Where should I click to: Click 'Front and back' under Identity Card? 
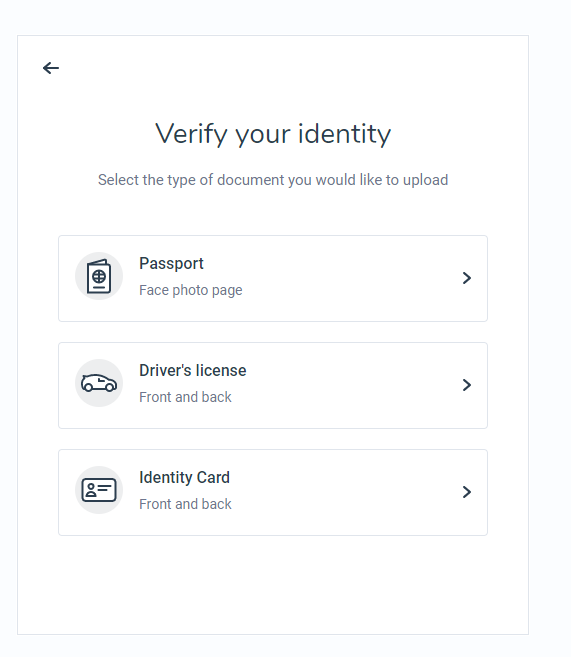click(x=185, y=504)
